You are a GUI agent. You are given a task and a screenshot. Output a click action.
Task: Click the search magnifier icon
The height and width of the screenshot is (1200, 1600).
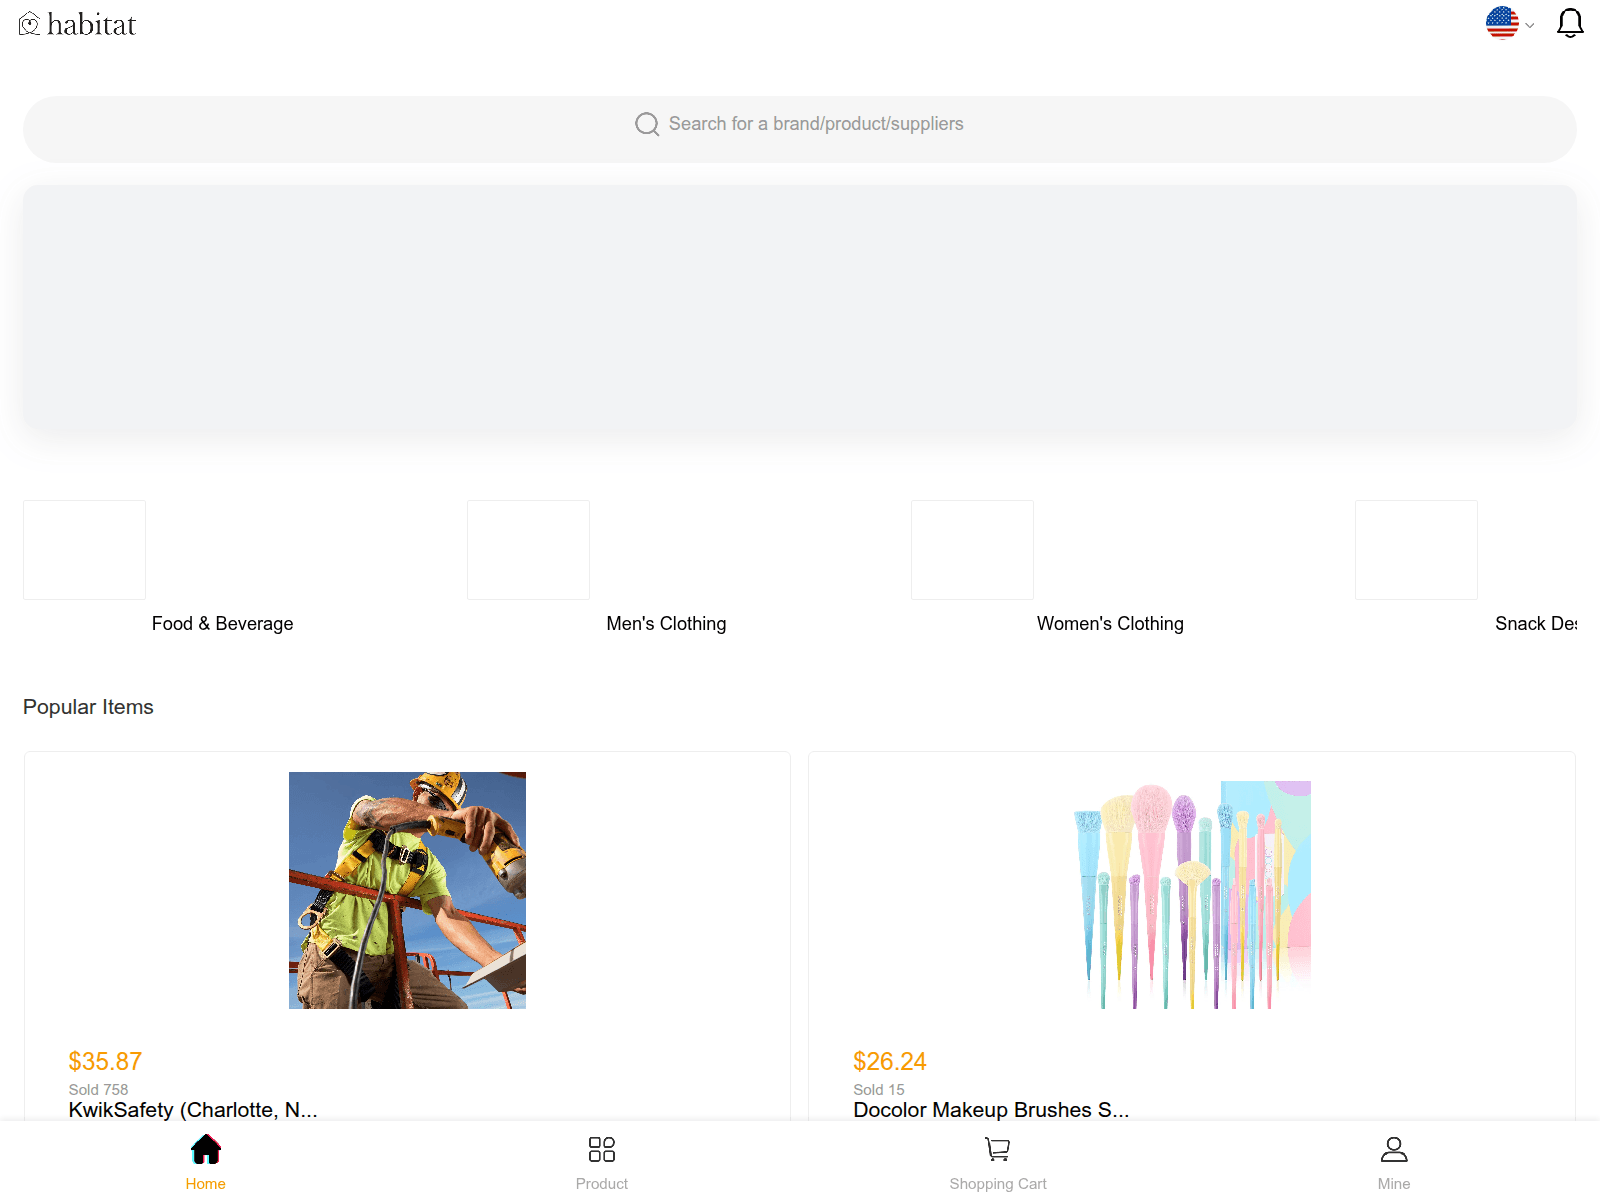(647, 124)
